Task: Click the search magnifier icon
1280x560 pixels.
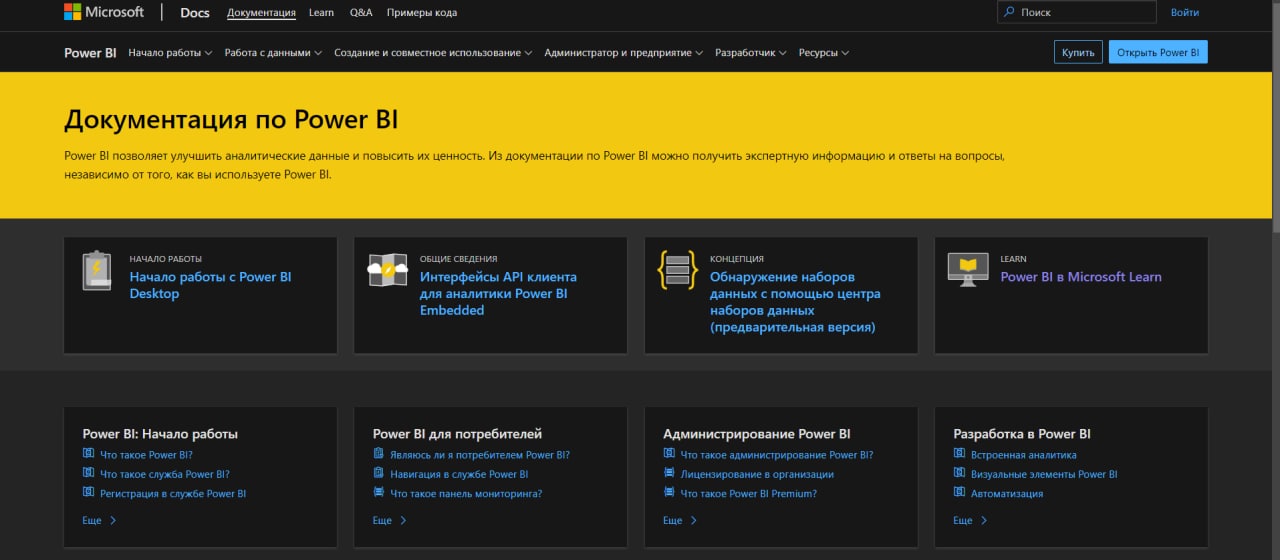Action: click(1009, 12)
